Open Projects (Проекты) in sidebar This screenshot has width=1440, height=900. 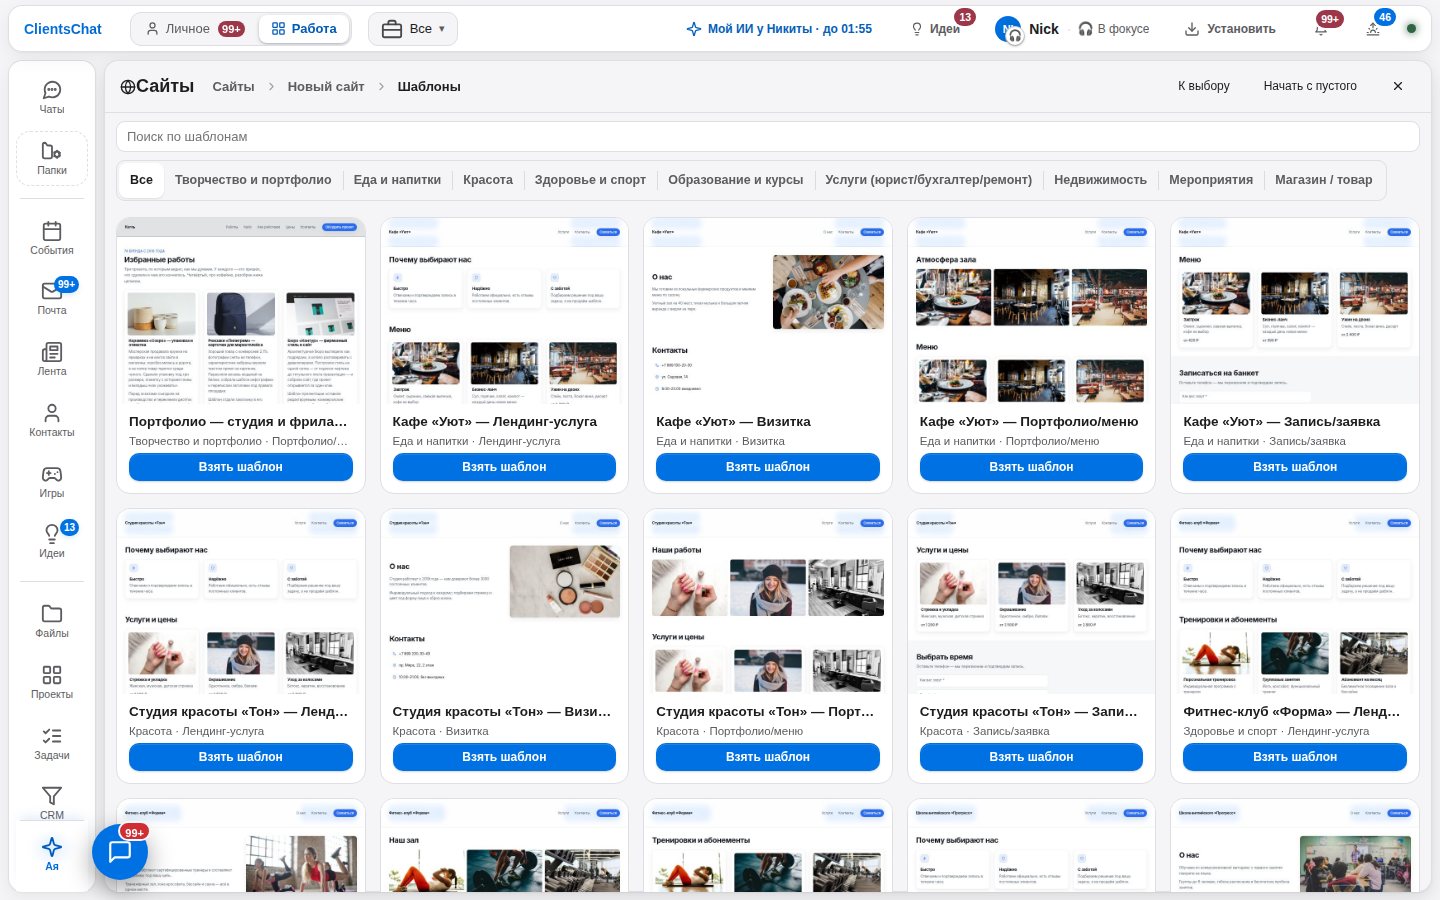tap(52, 682)
